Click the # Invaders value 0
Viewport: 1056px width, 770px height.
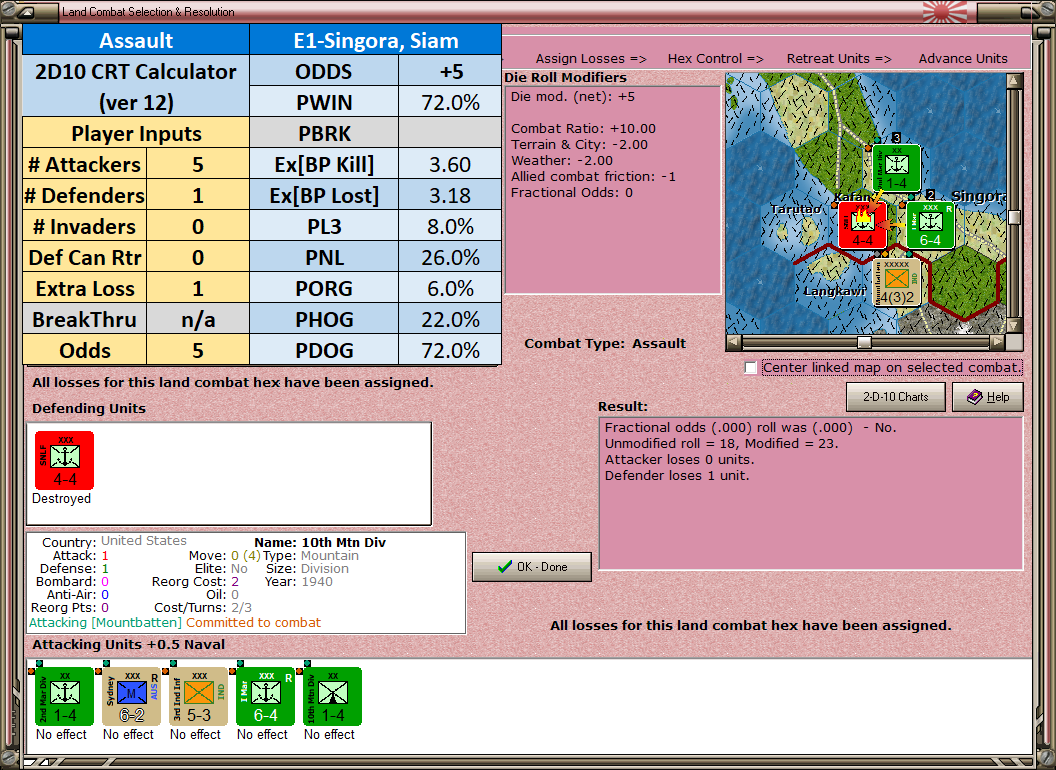198,226
